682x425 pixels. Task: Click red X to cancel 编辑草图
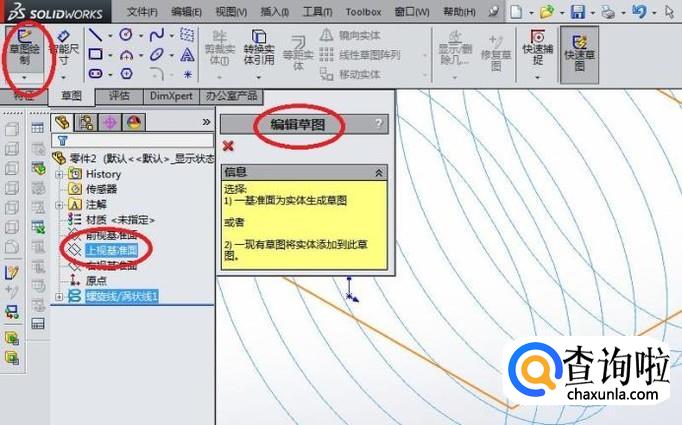pos(228,146)
